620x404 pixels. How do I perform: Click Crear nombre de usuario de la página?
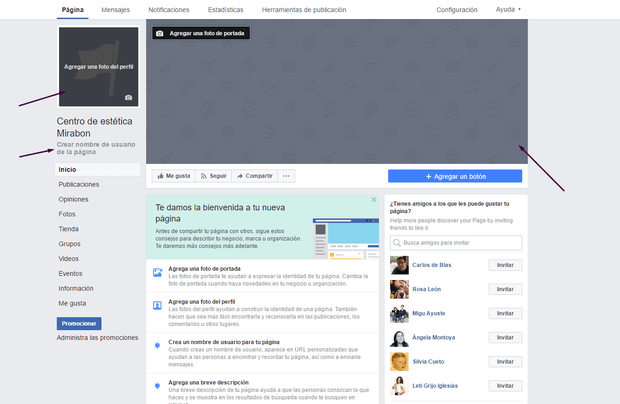[96, 148]
